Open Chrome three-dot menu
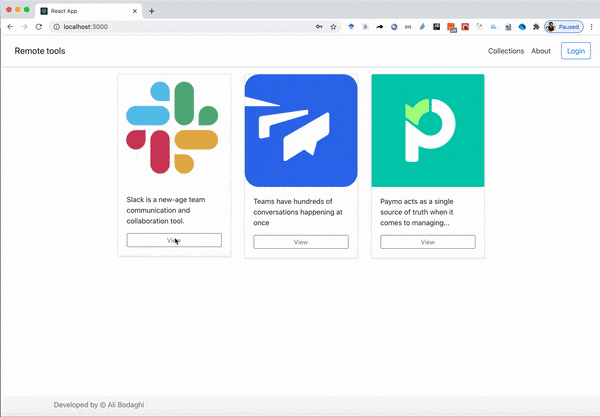Viewport: 600px width, 417px height. click(592, 27)
